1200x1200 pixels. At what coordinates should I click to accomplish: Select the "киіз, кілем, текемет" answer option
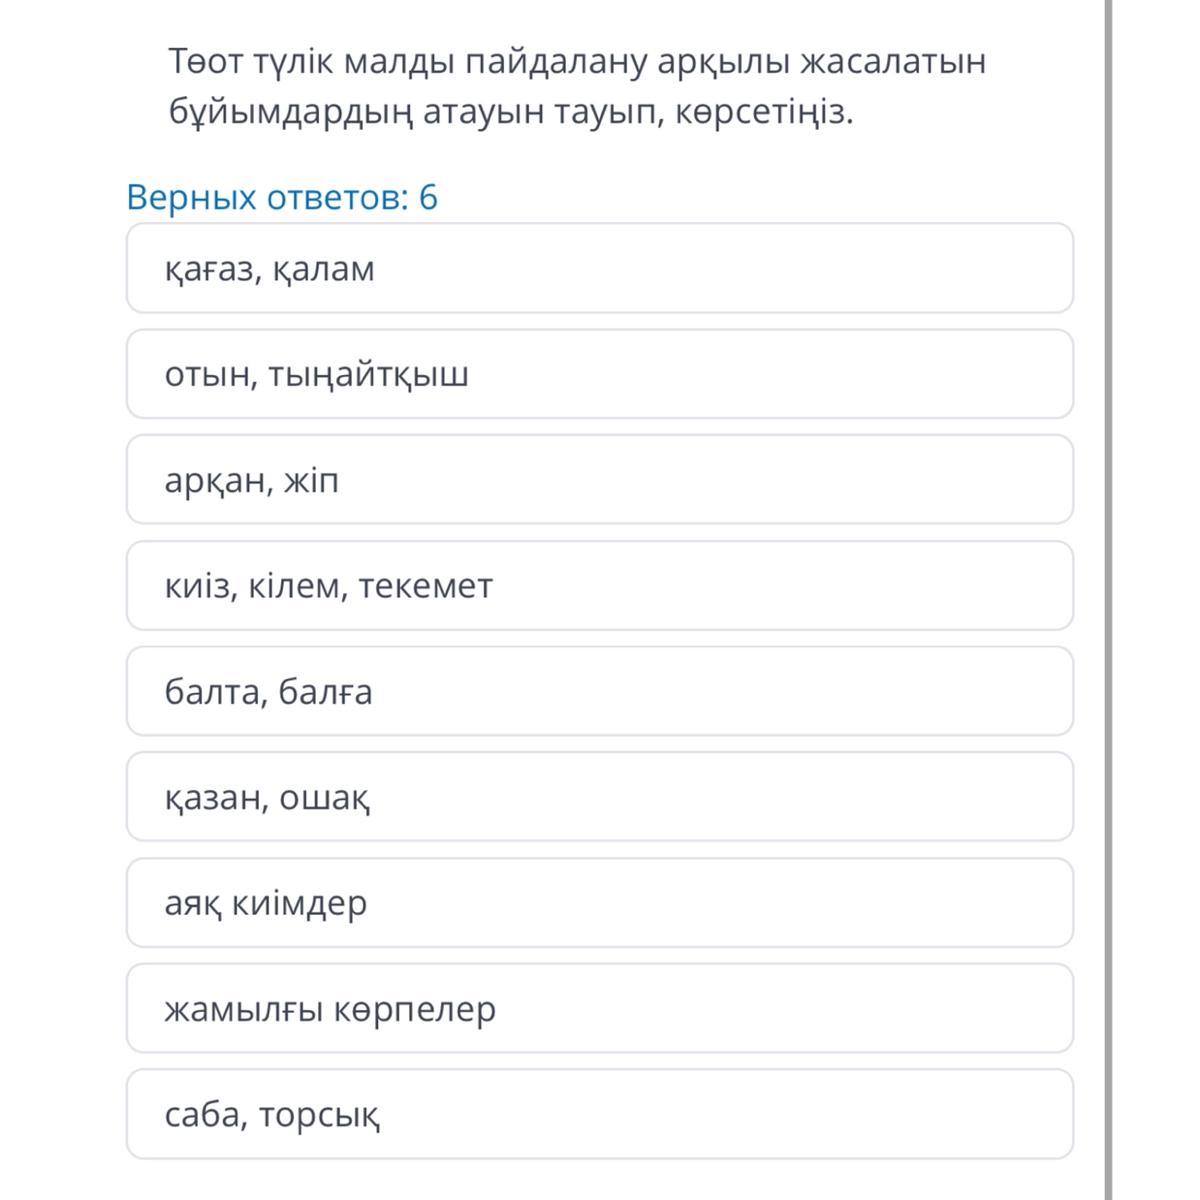click(599, 586)
